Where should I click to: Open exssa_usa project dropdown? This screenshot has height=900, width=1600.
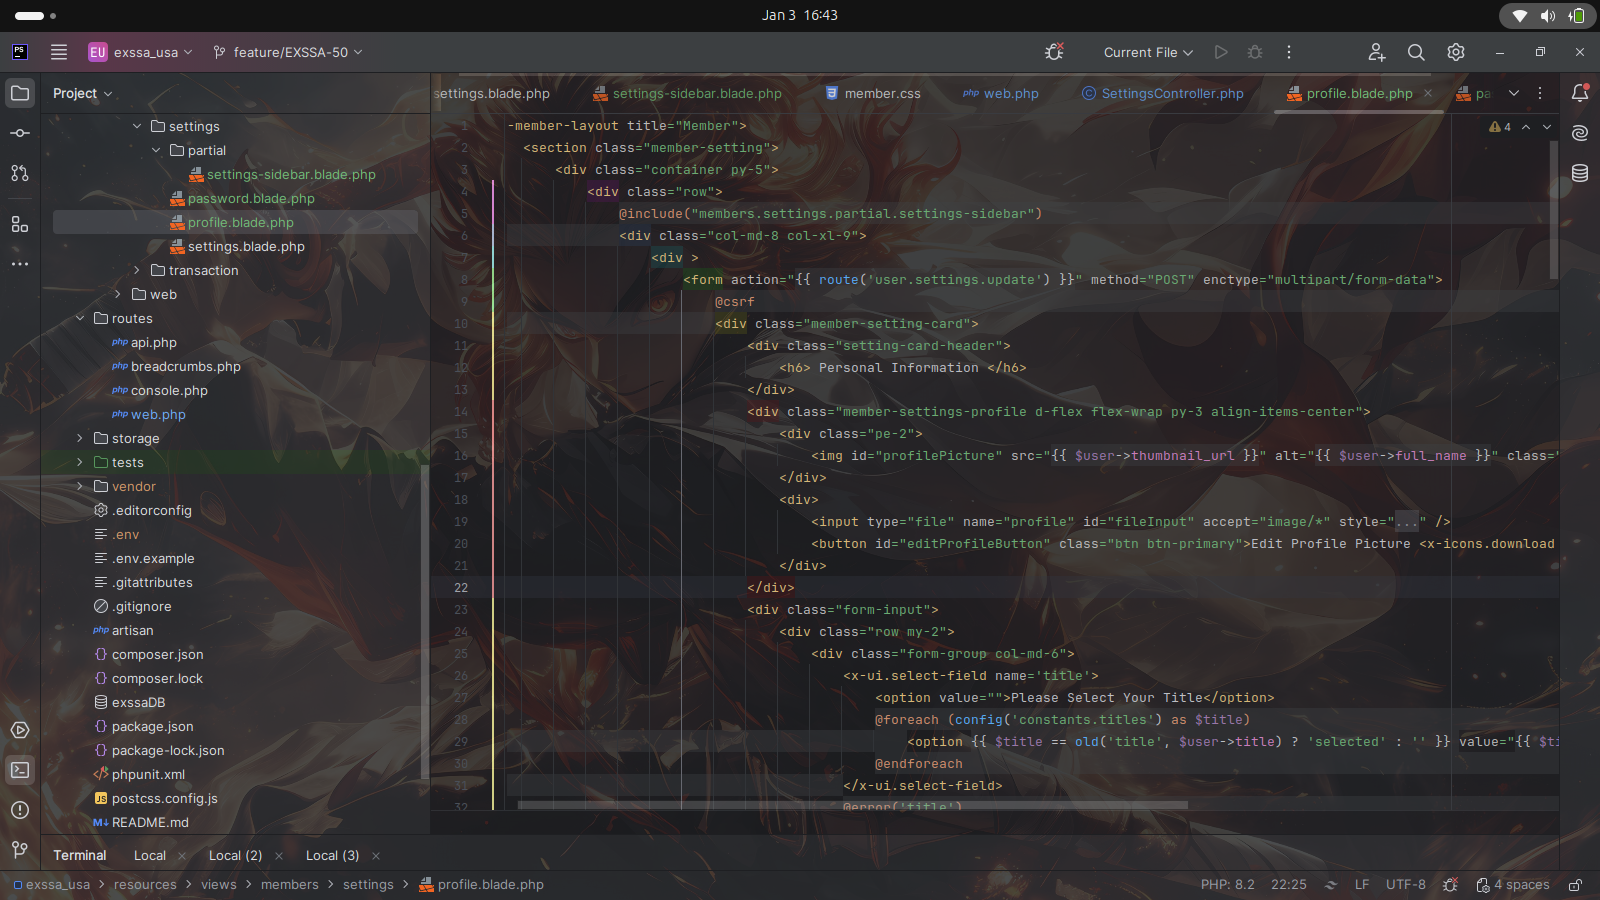click(140, 52)
